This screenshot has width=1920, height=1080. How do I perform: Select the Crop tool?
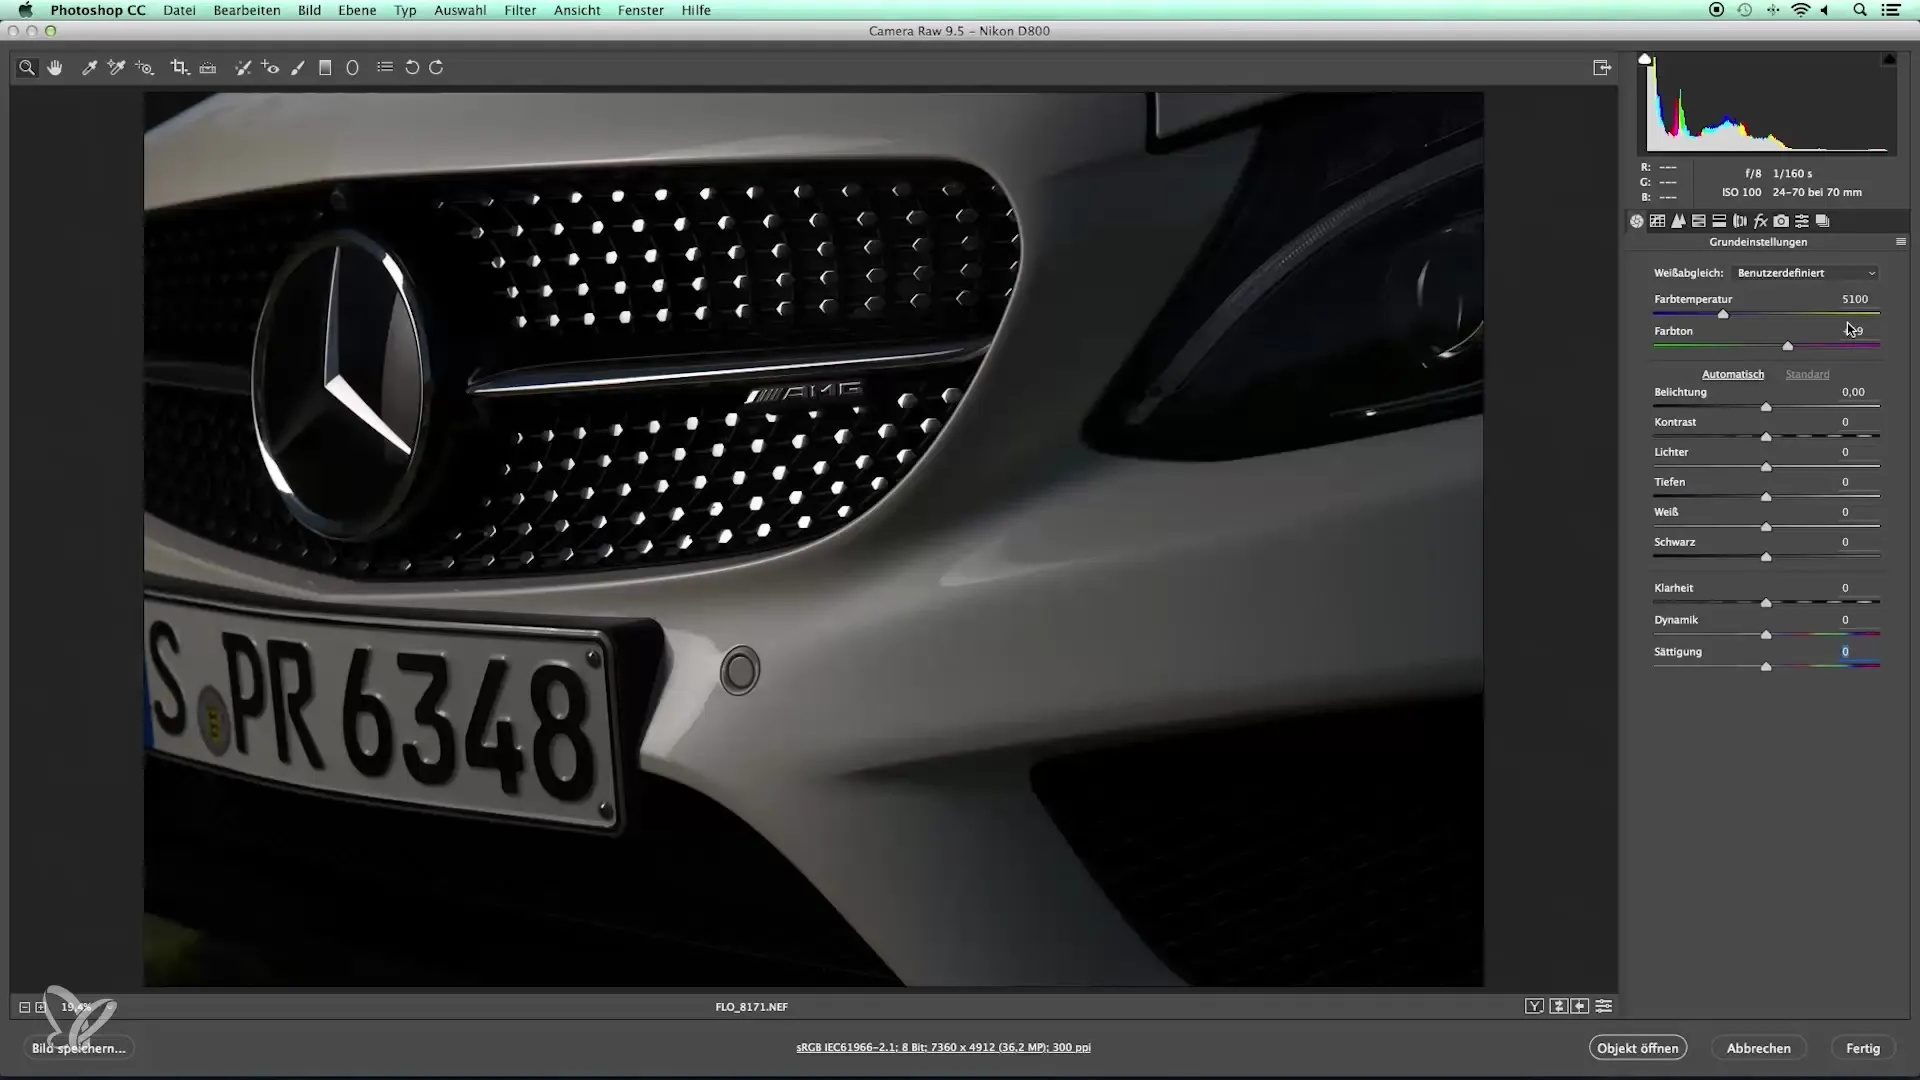pos(180,68)
